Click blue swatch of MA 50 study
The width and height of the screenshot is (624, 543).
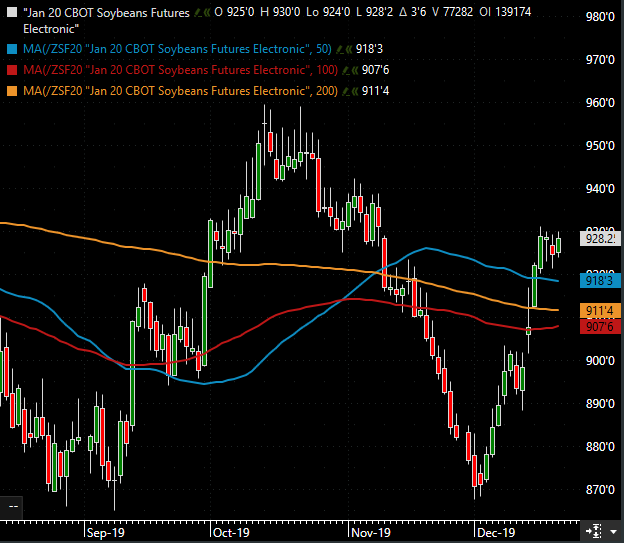12,49
